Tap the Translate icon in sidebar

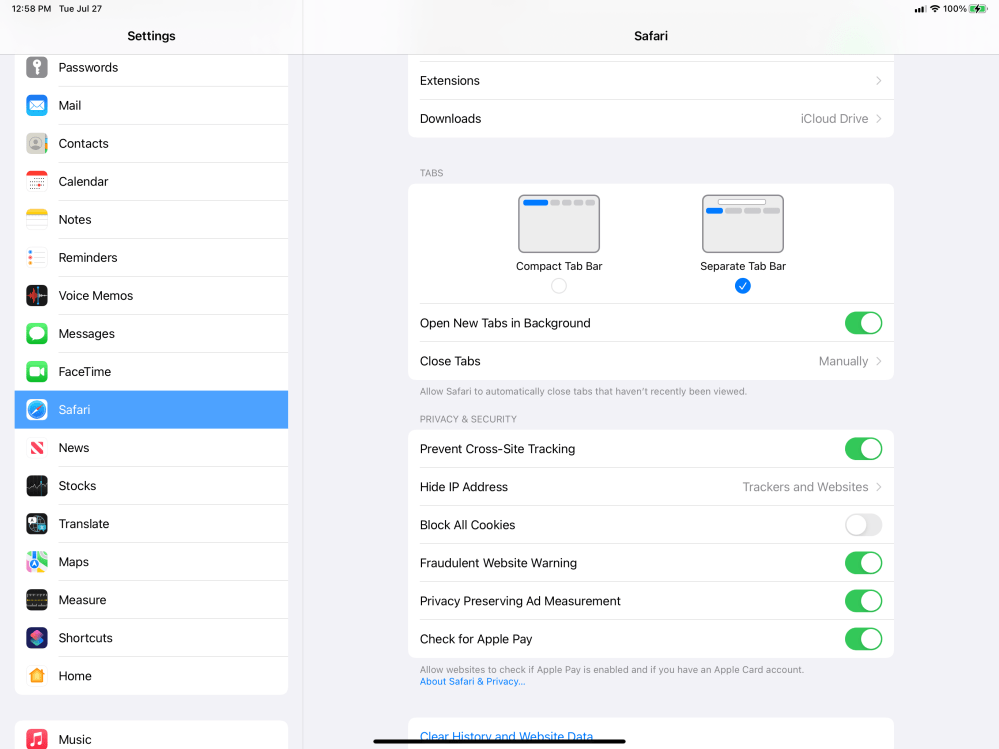(37, 524)
